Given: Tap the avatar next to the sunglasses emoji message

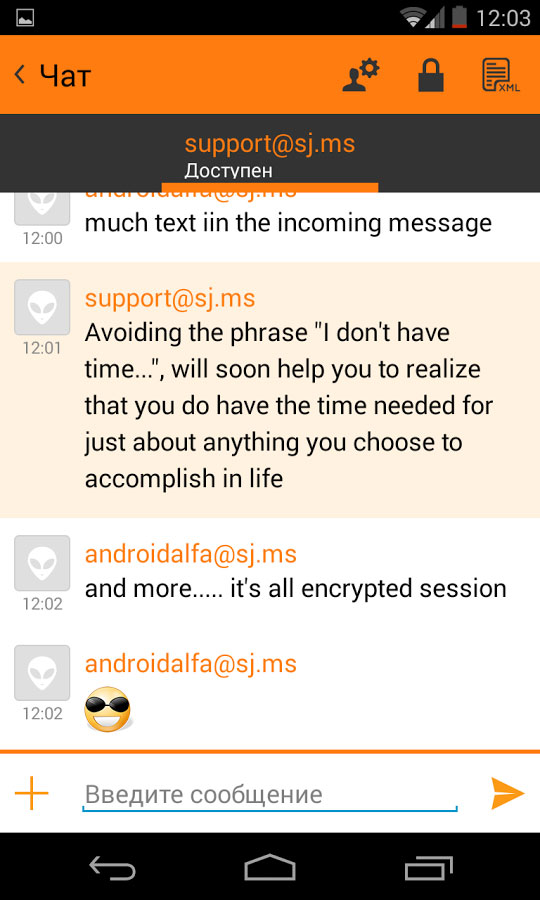Looking at the screenshot, I should pos(42,673).
